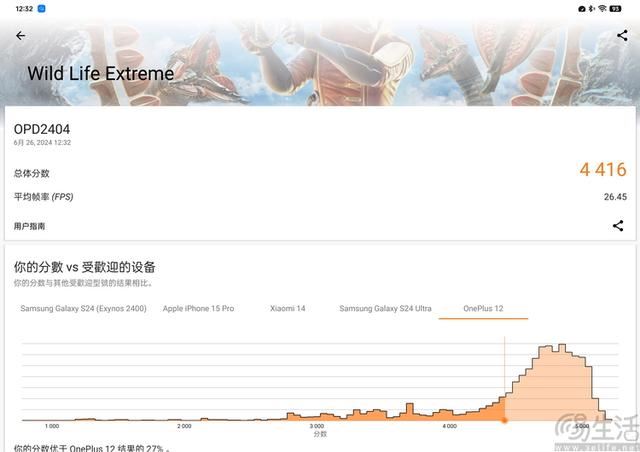
Task: Tap the OPD2404 device name
Action: pyautogui.click(x=41, y=129)
